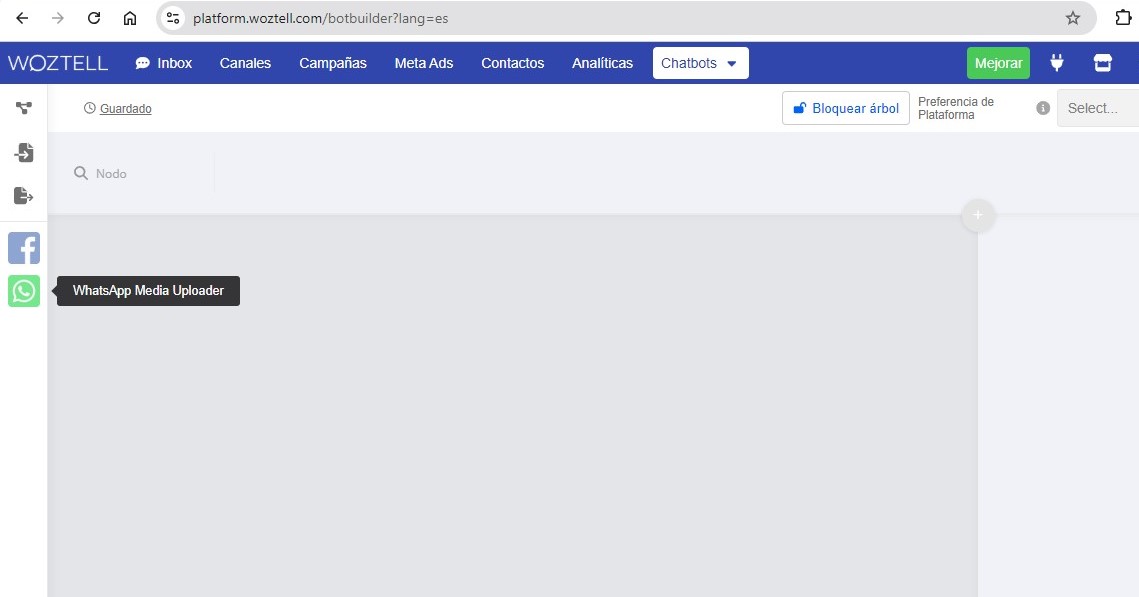Open the Meta Ads section
The height and width of the screenshot is (597, 1139).
coord(423,63)
